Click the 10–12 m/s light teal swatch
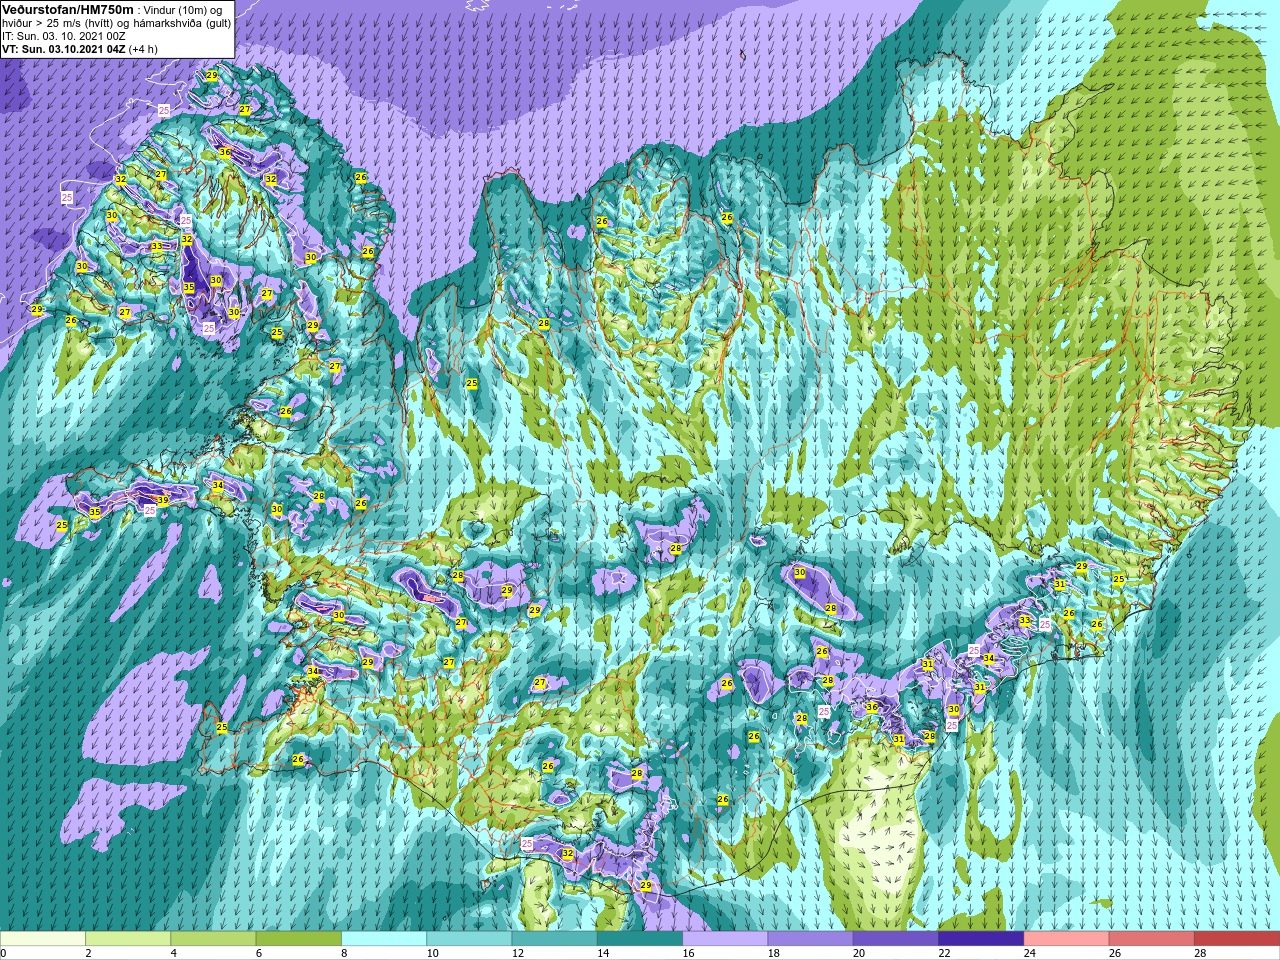Image resolution: width=1280 pixels, height=960 pixels. point(469,939)
